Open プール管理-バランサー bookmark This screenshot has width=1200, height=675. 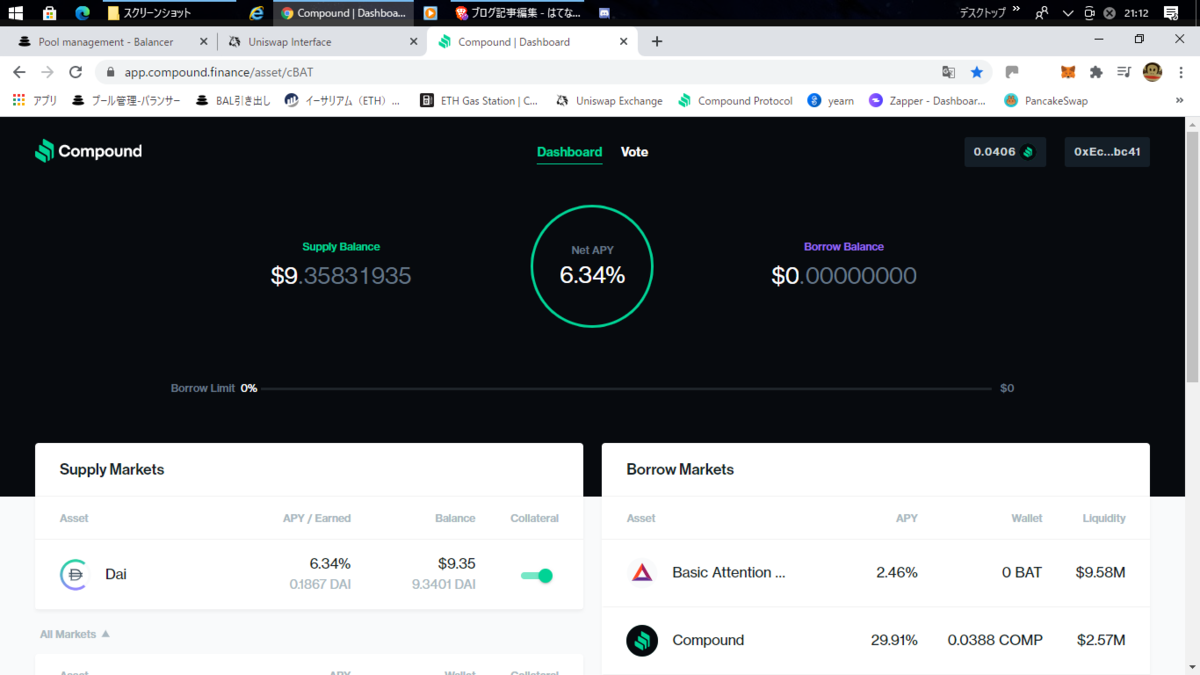(126, 101)
